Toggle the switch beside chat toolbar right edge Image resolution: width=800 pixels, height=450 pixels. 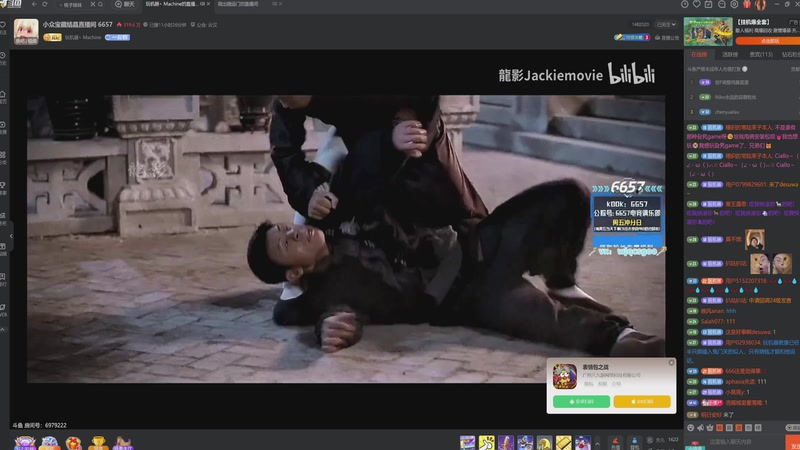(793, 428)
